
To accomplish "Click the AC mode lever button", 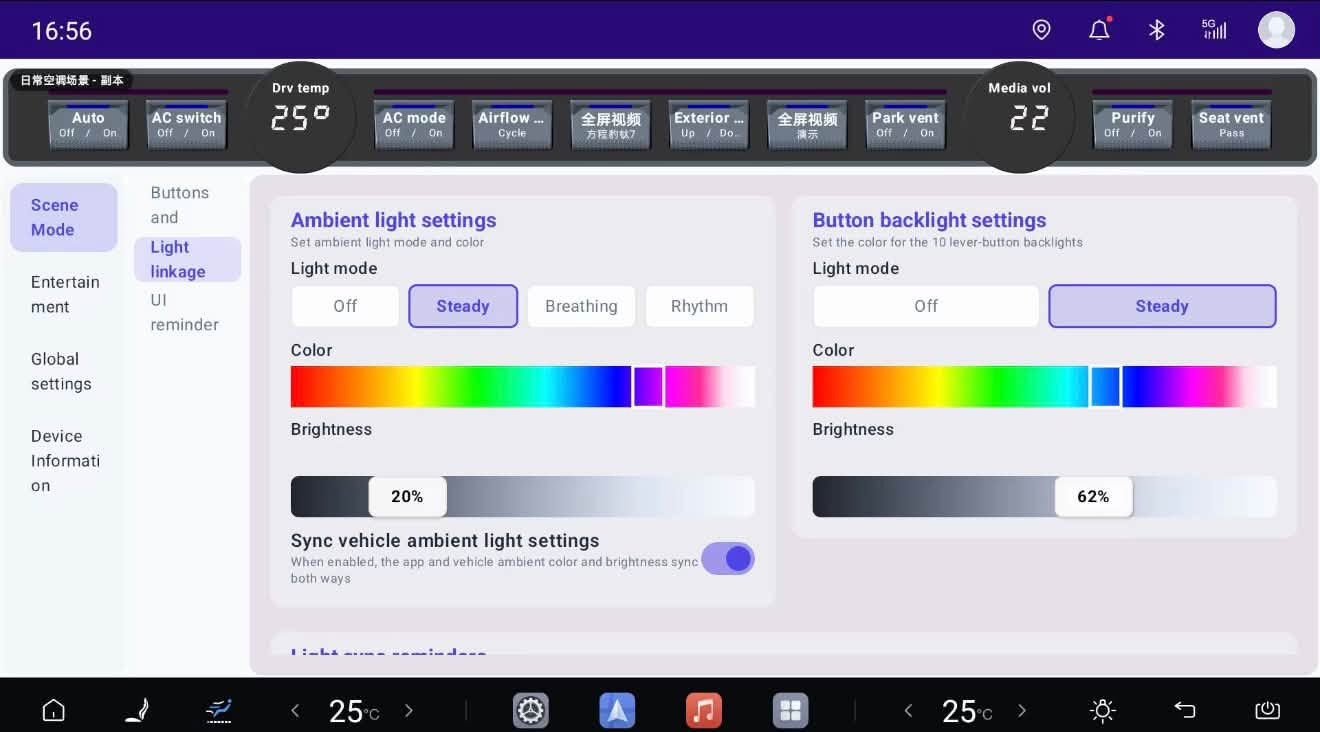I will [414, 124].
